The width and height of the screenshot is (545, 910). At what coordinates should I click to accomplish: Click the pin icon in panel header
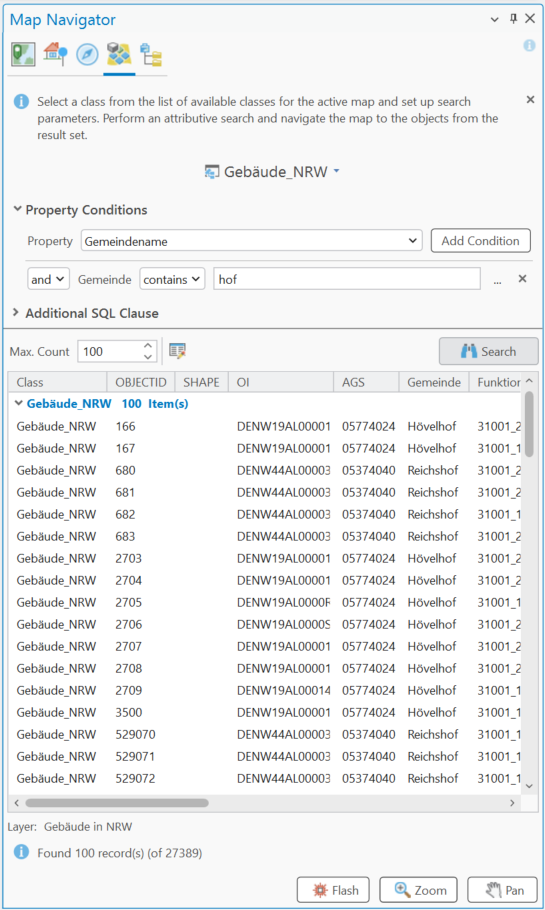513,19
